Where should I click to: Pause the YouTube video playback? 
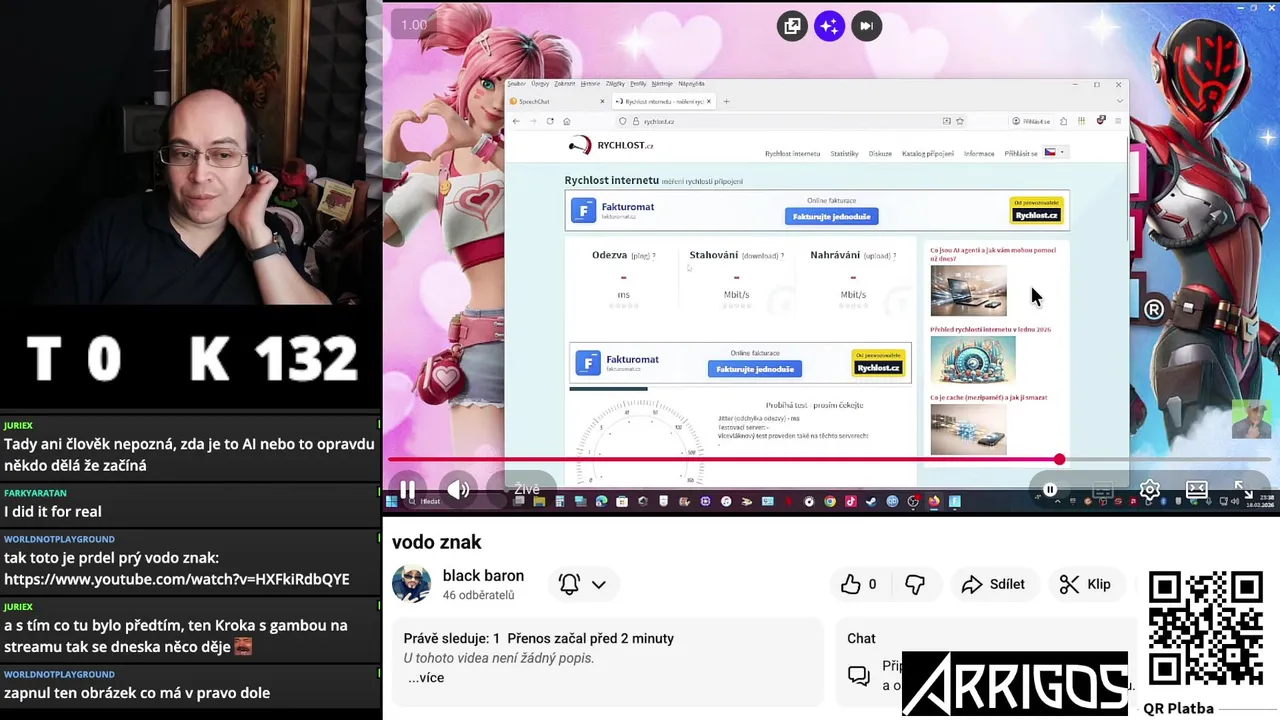(407, 490)
